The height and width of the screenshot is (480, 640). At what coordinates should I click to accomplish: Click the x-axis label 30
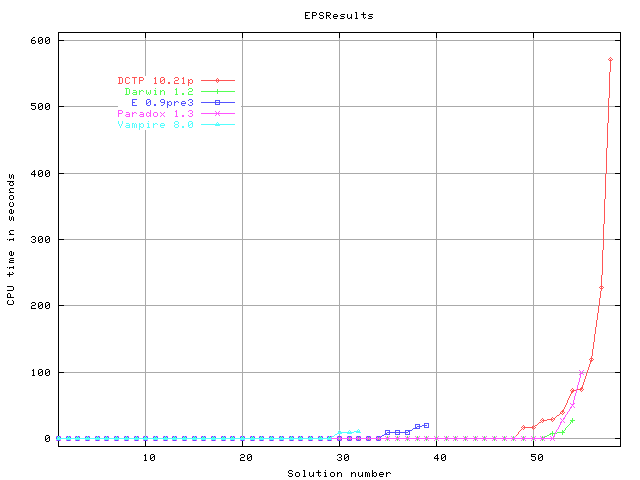coord(343,458)
